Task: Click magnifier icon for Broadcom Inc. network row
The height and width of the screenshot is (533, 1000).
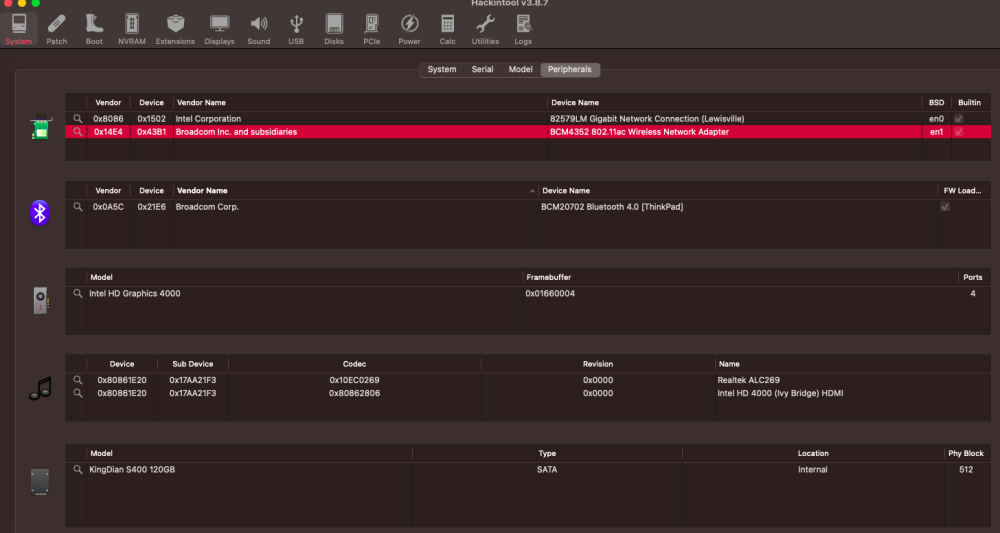Action: (78, 132)
